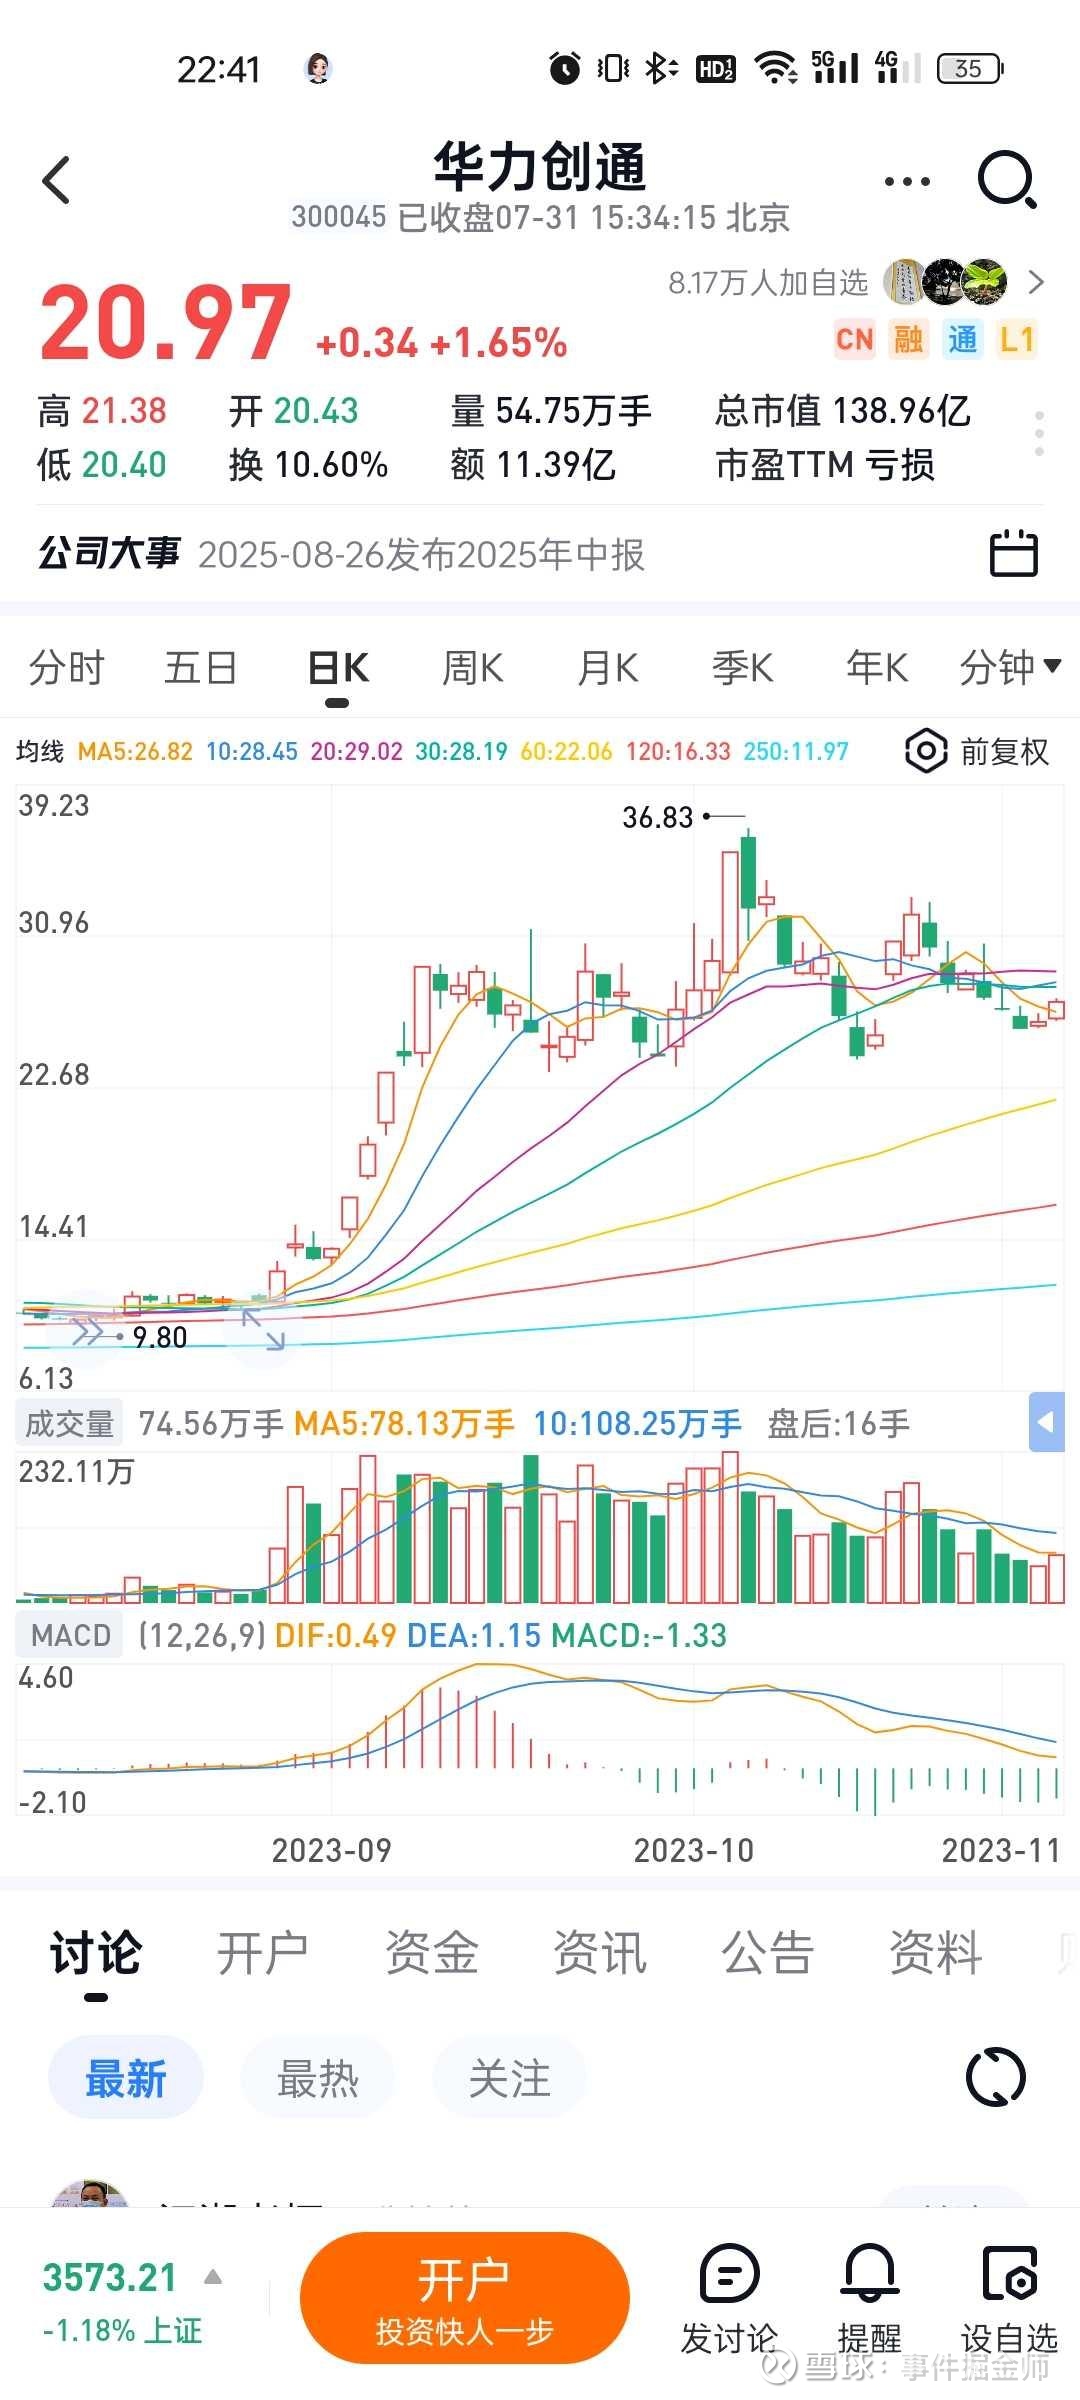
Task: Open the 开户 section tab
Action: pos(263,1953)
